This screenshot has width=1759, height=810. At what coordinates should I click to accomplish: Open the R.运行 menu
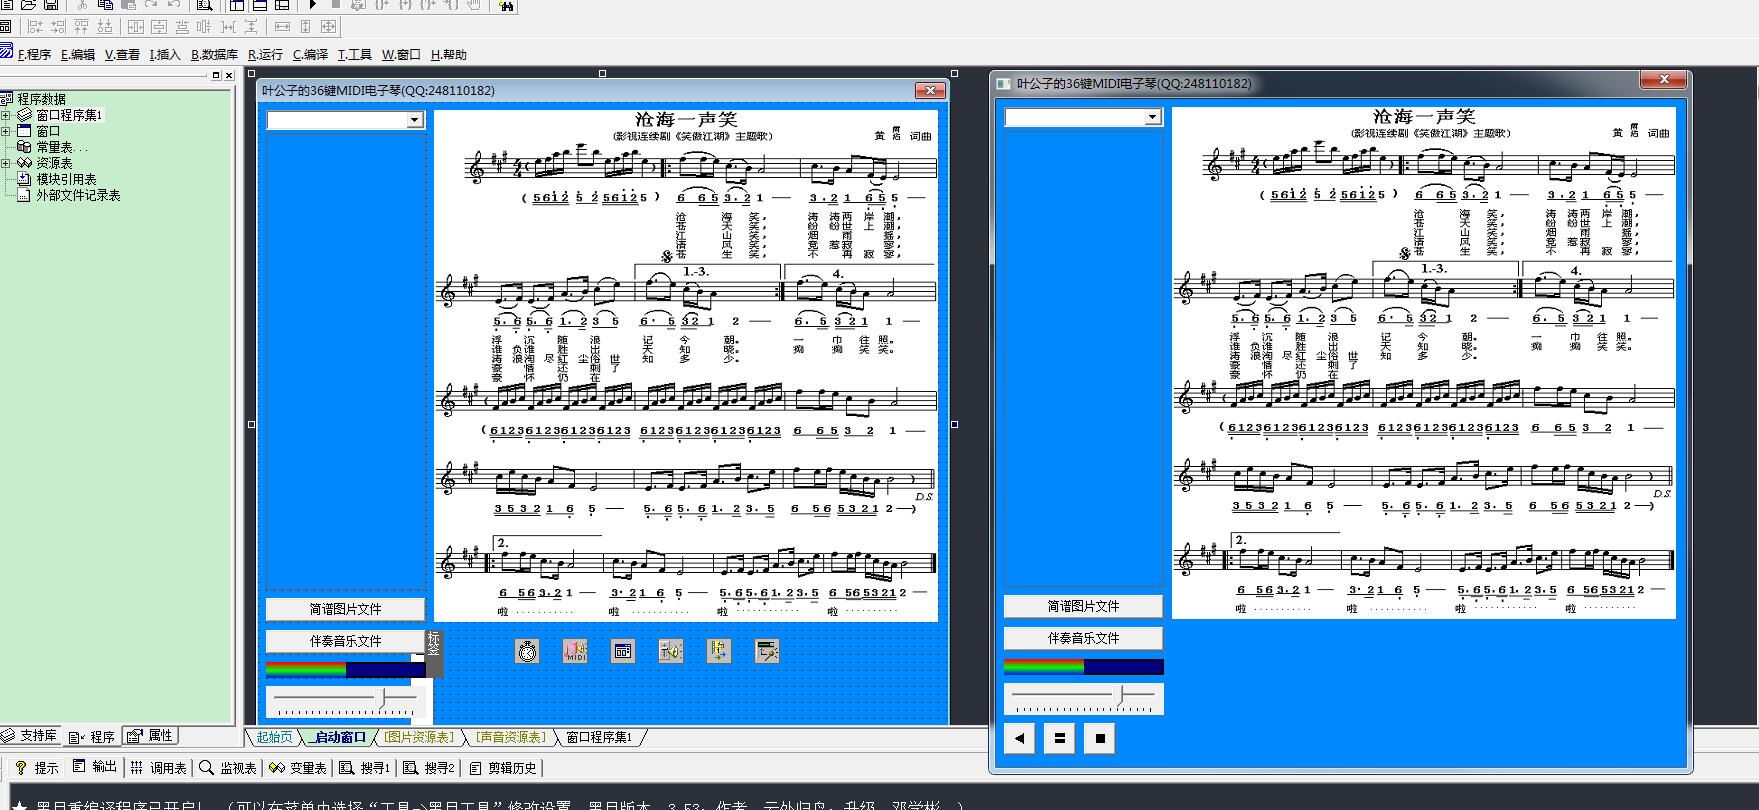(265, 55)
